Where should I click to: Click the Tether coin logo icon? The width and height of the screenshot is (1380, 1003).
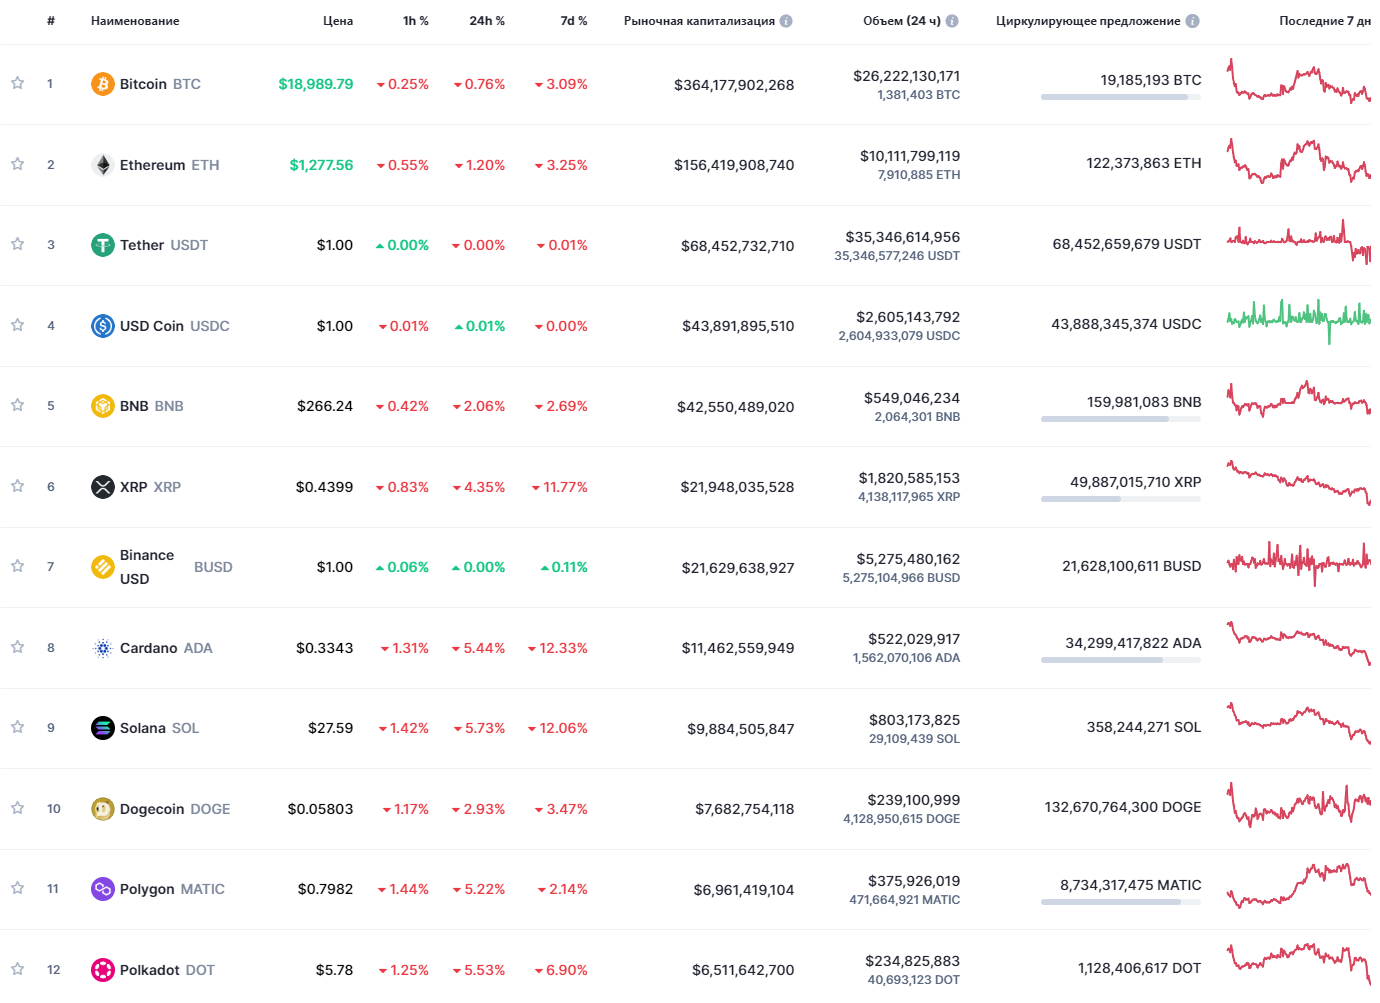click(102, 245)
